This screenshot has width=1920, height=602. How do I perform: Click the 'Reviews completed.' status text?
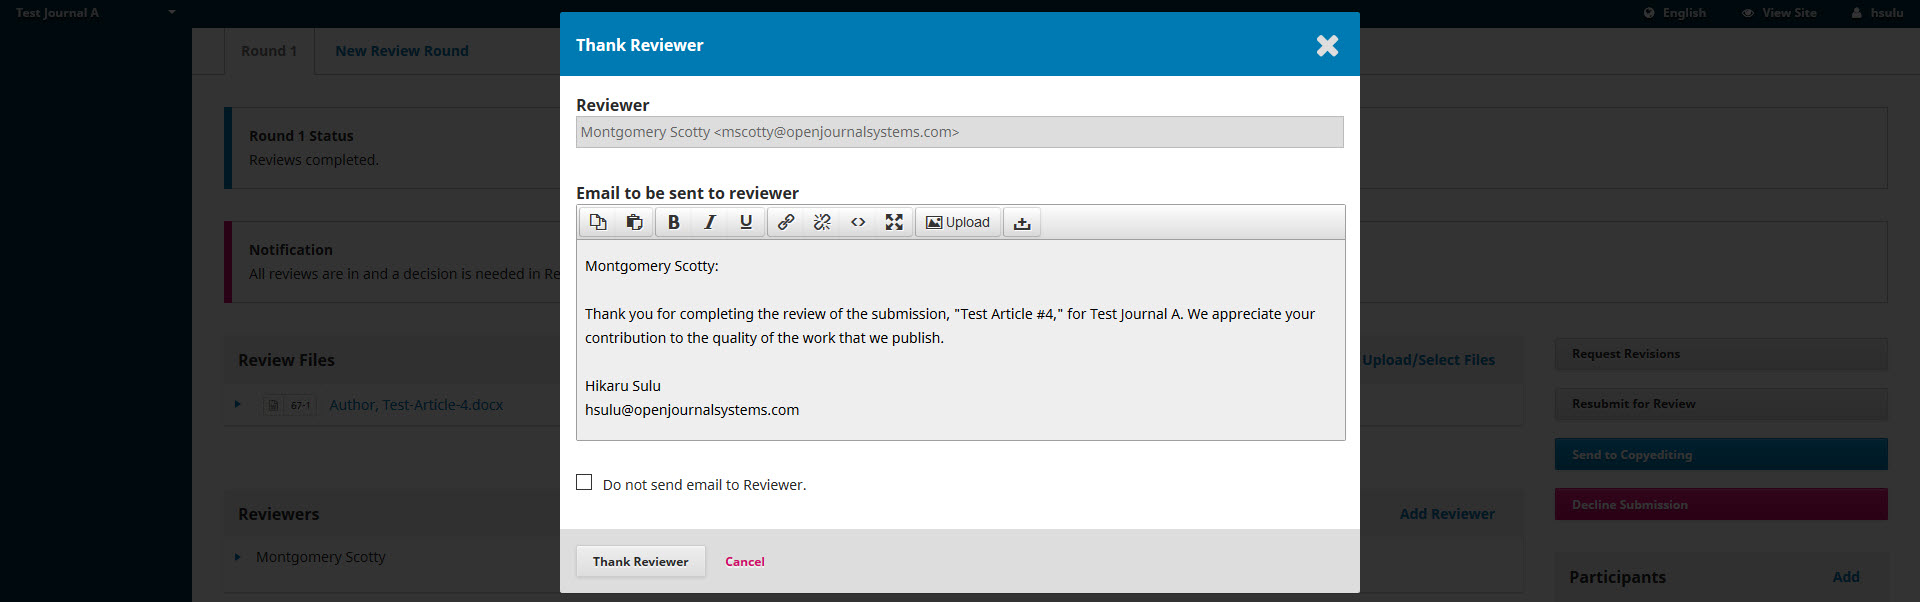(x=314, y=160)
